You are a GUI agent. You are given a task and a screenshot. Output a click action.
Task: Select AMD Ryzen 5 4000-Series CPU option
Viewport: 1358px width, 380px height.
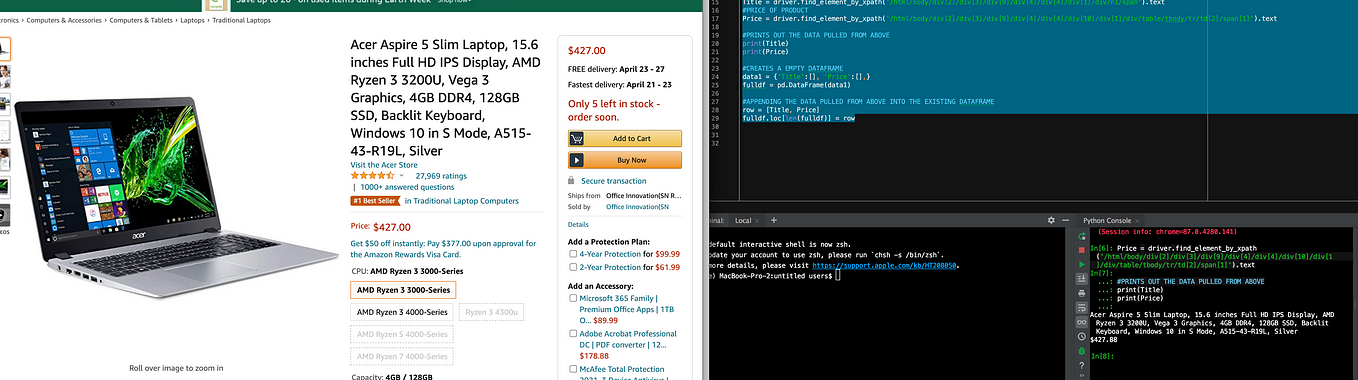click(x=403, y=334)
